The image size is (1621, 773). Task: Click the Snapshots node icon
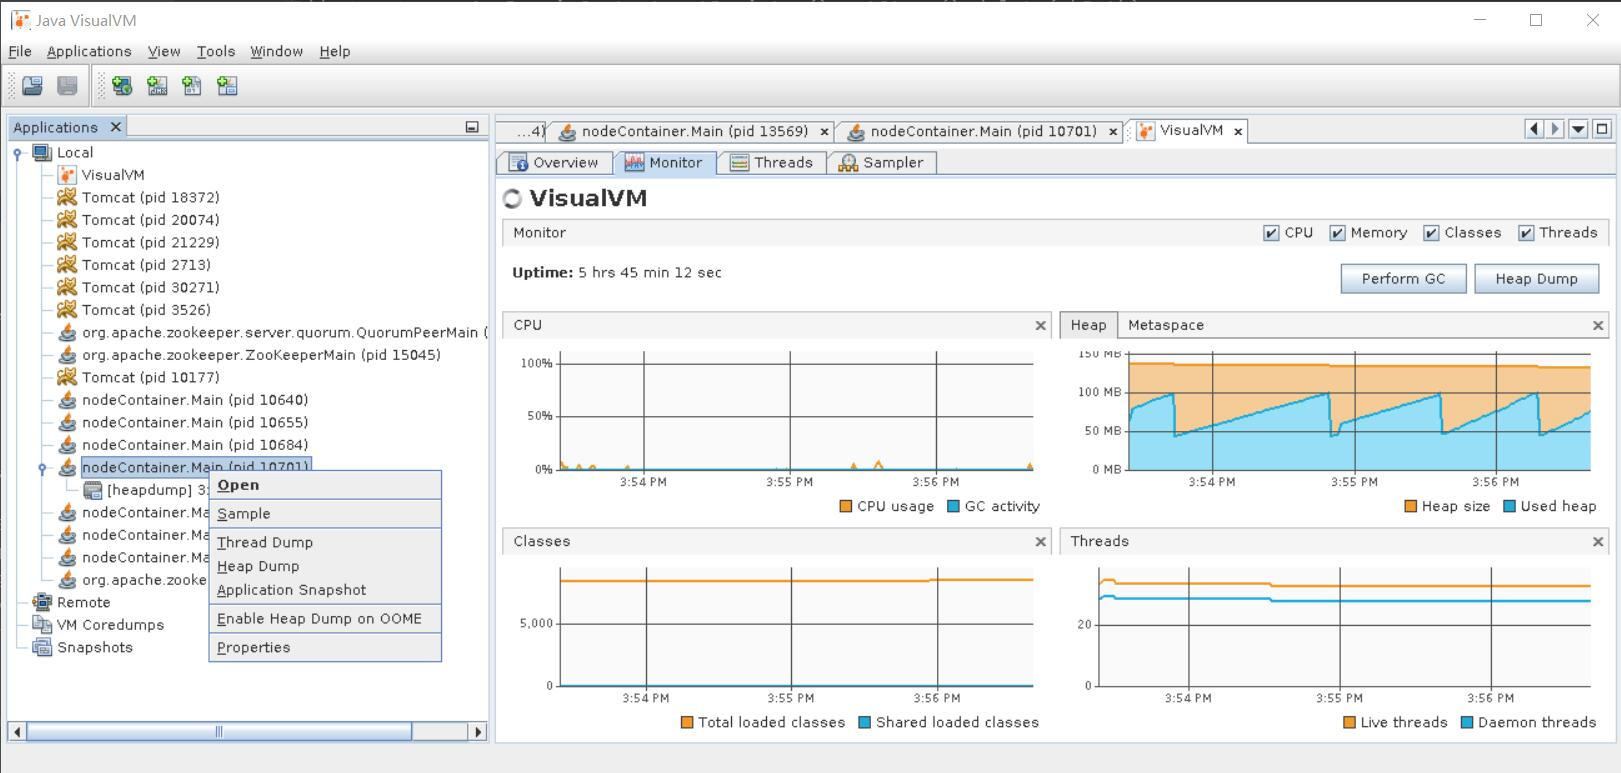click(42, 647)
